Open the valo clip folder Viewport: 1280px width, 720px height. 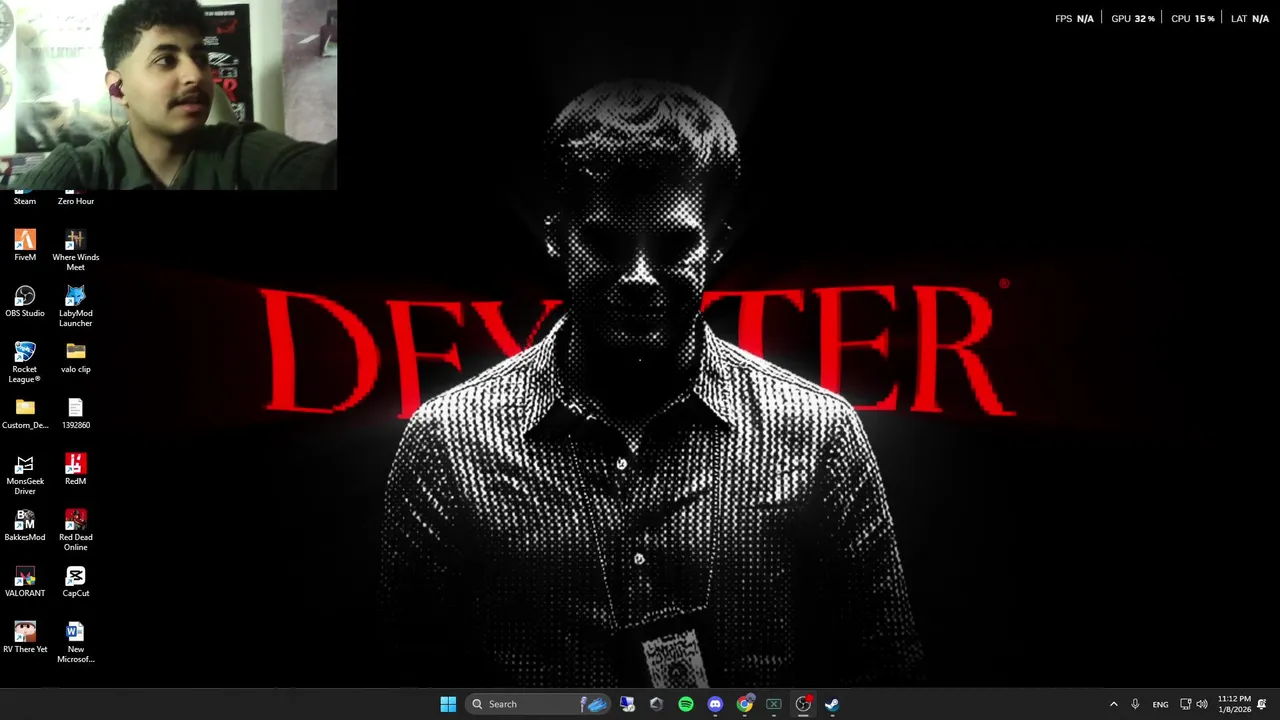coord(76,358)
